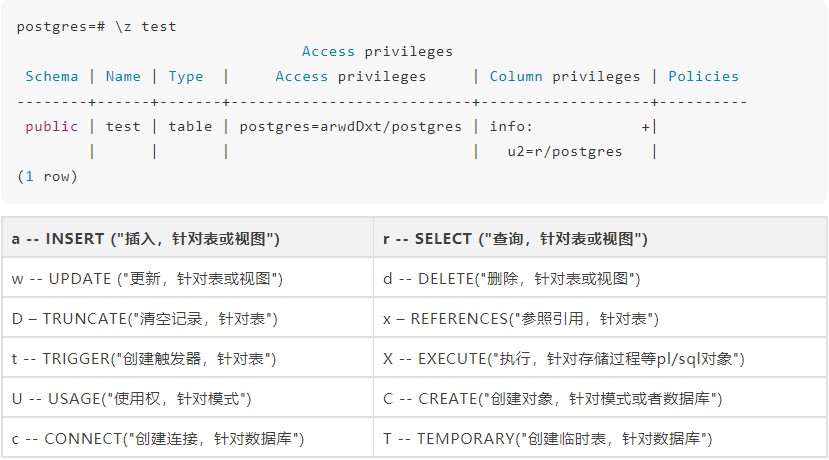This screenshot has height=460, width=829.
Task: Click the "D – TRUNCATE" table cell
Action: pos(144,319)
